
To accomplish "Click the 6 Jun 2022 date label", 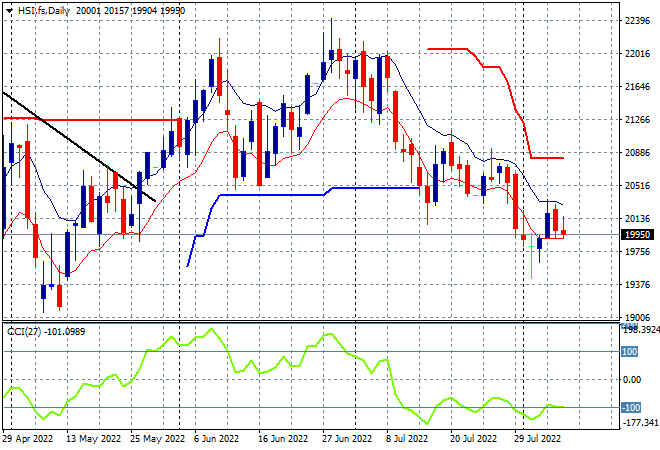I will (x=216, y=439).
